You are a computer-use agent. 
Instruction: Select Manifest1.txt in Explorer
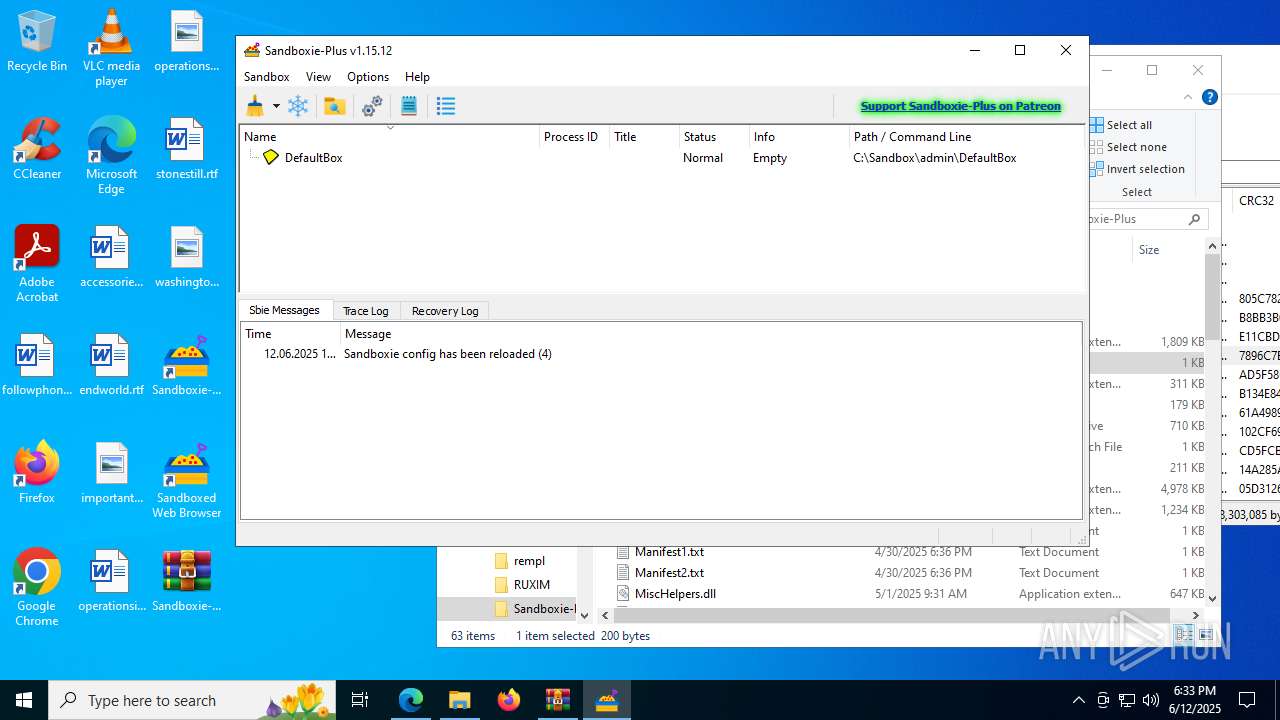tap(669, 552)
